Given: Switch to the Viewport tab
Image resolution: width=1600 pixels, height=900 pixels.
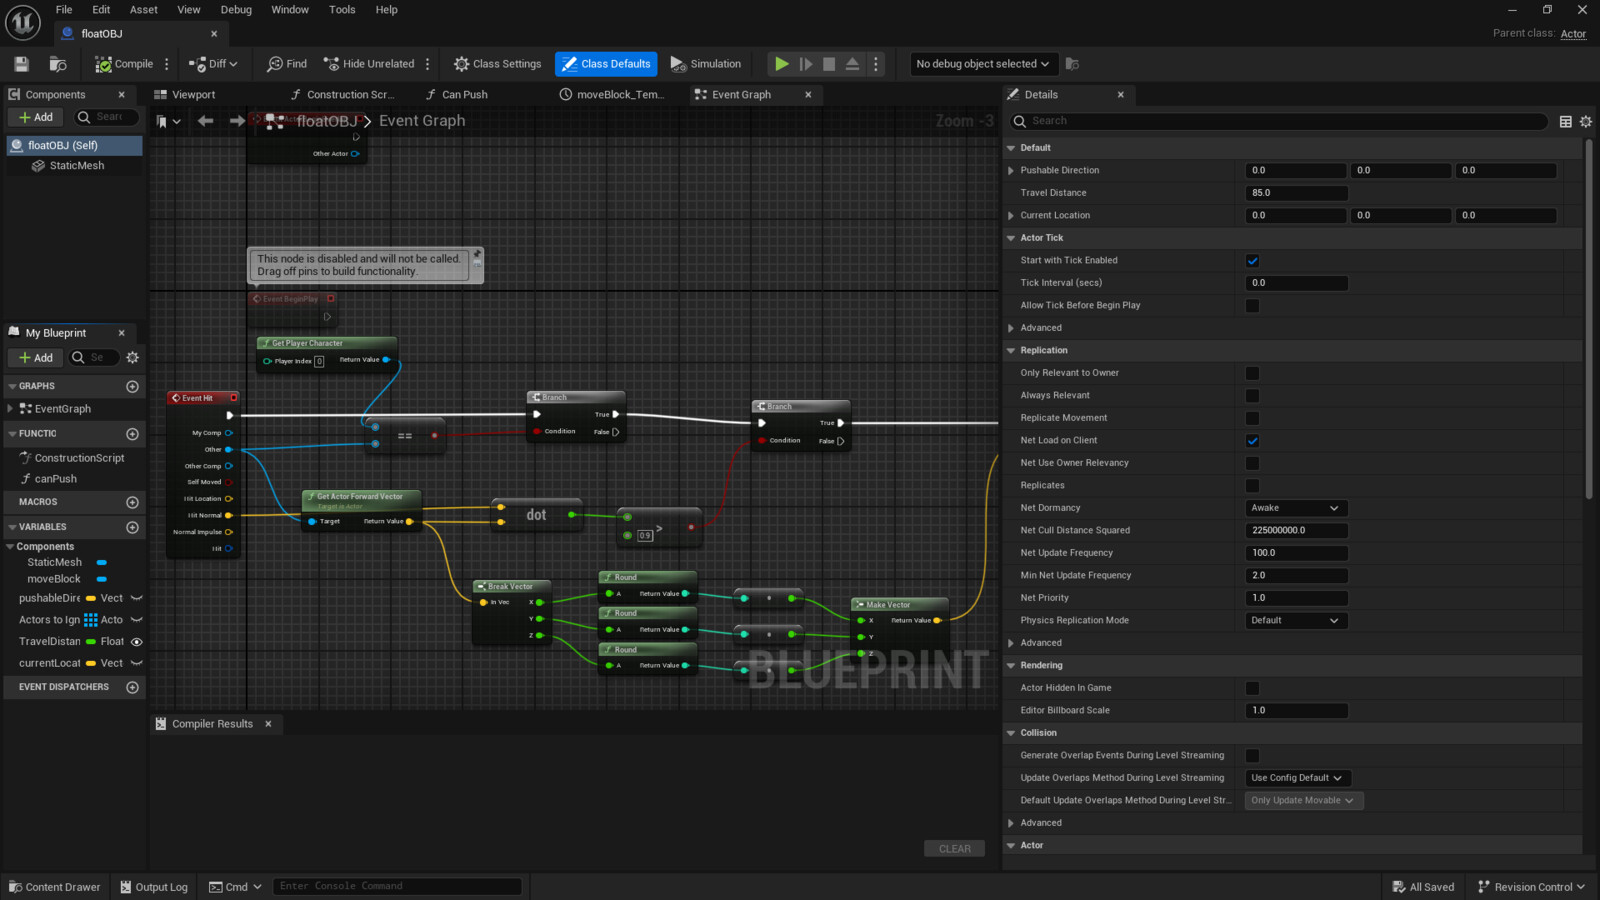Looking at the screenshot, I should pos(194,95).
